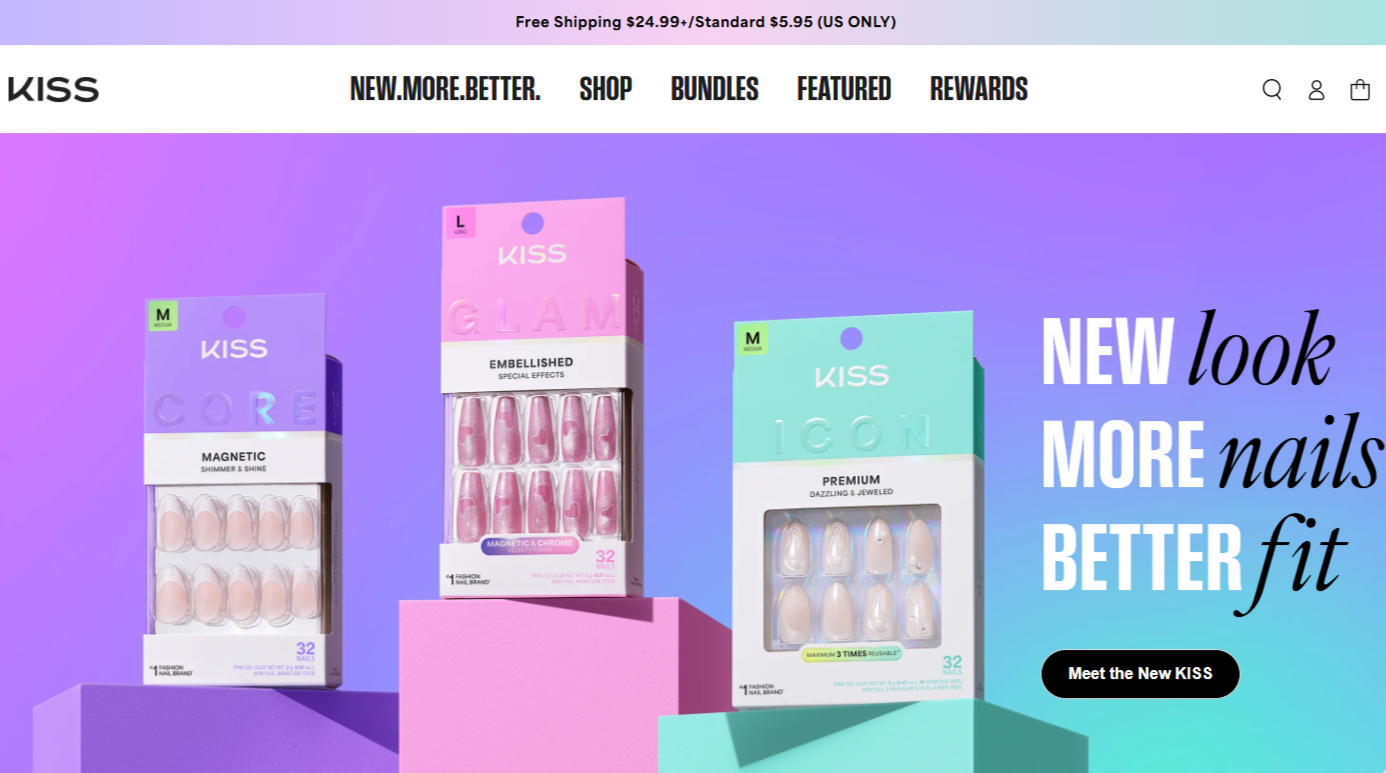Click the MORE nails headline text

(1212, 452)
